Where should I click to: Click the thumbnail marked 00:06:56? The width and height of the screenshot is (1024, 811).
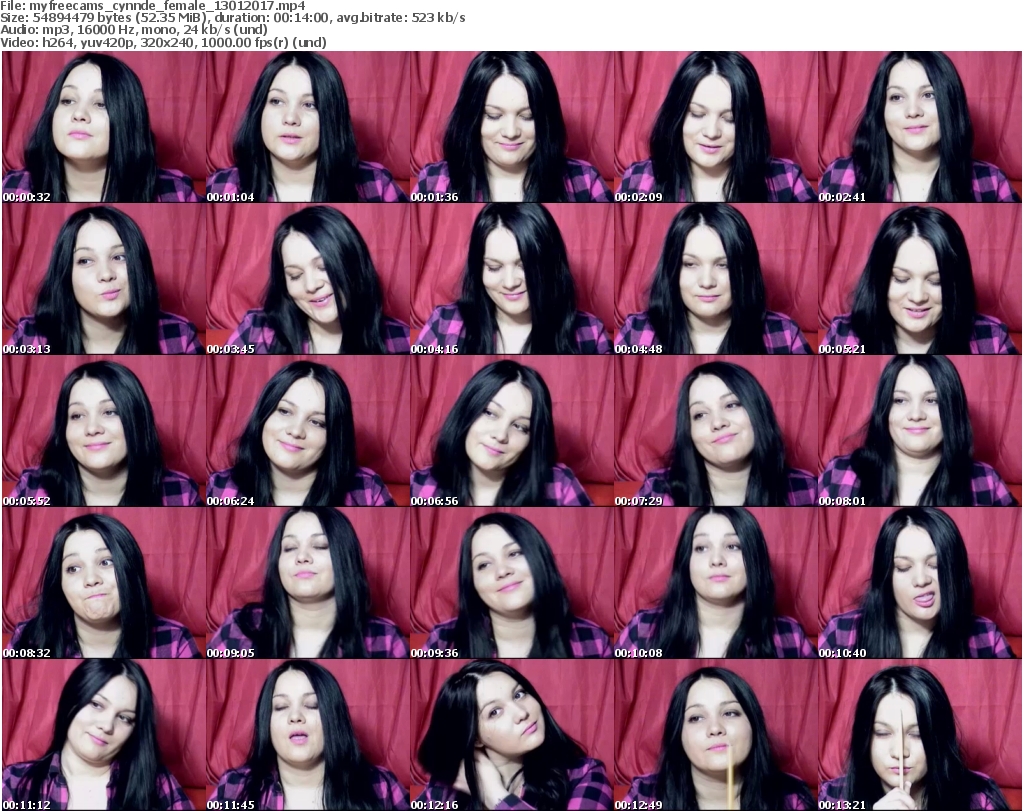pyautogui.click(x=511, y=431)
